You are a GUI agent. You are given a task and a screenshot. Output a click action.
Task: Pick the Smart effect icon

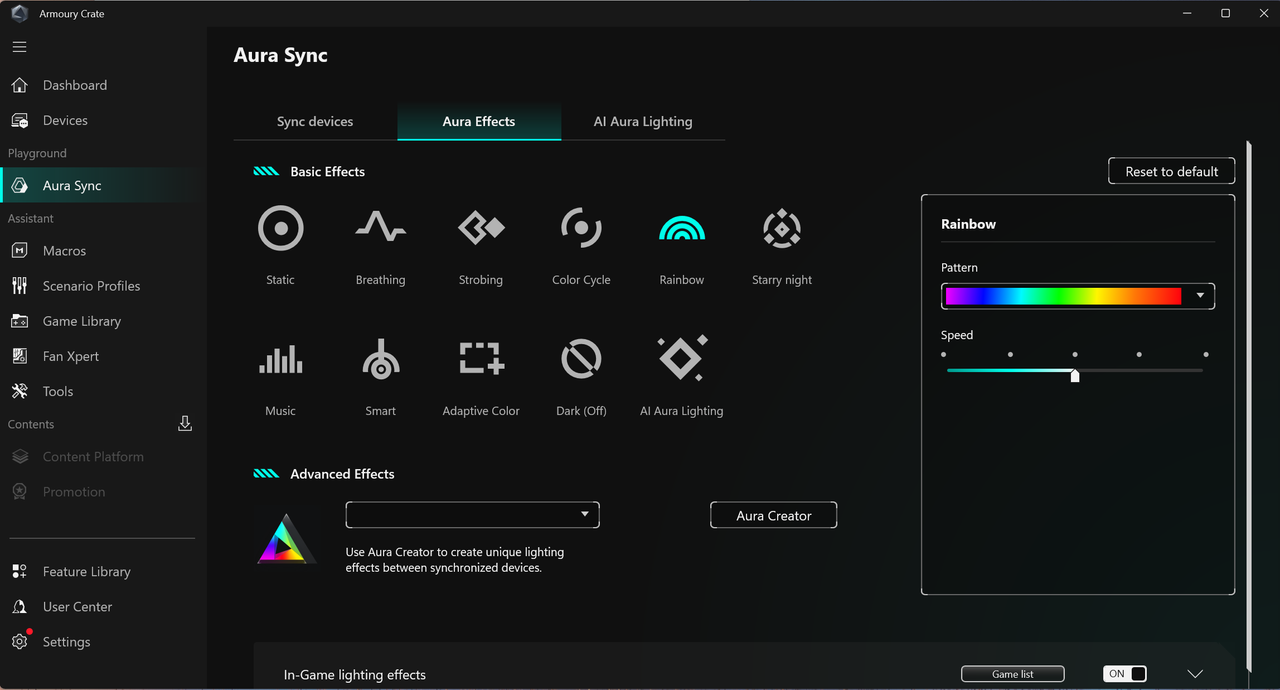pyautogui.click(x=380, y=359)
